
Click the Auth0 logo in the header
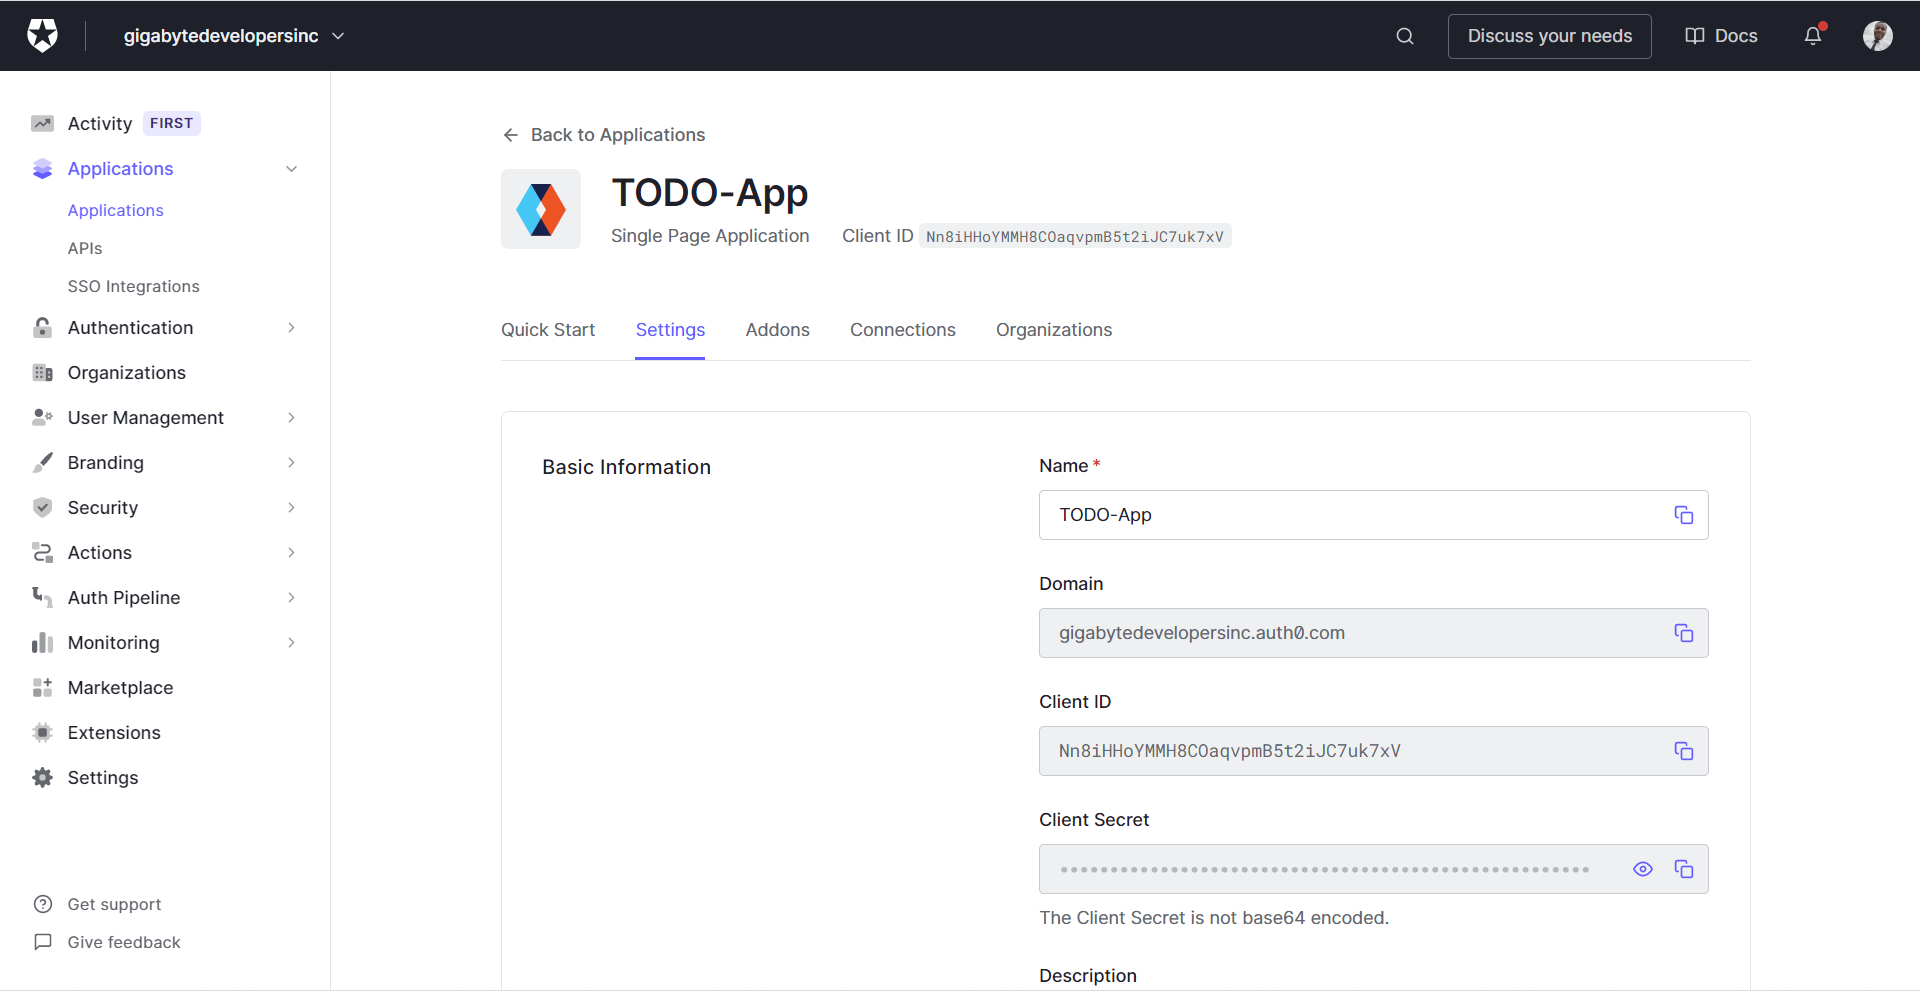[x=42, y=36]
